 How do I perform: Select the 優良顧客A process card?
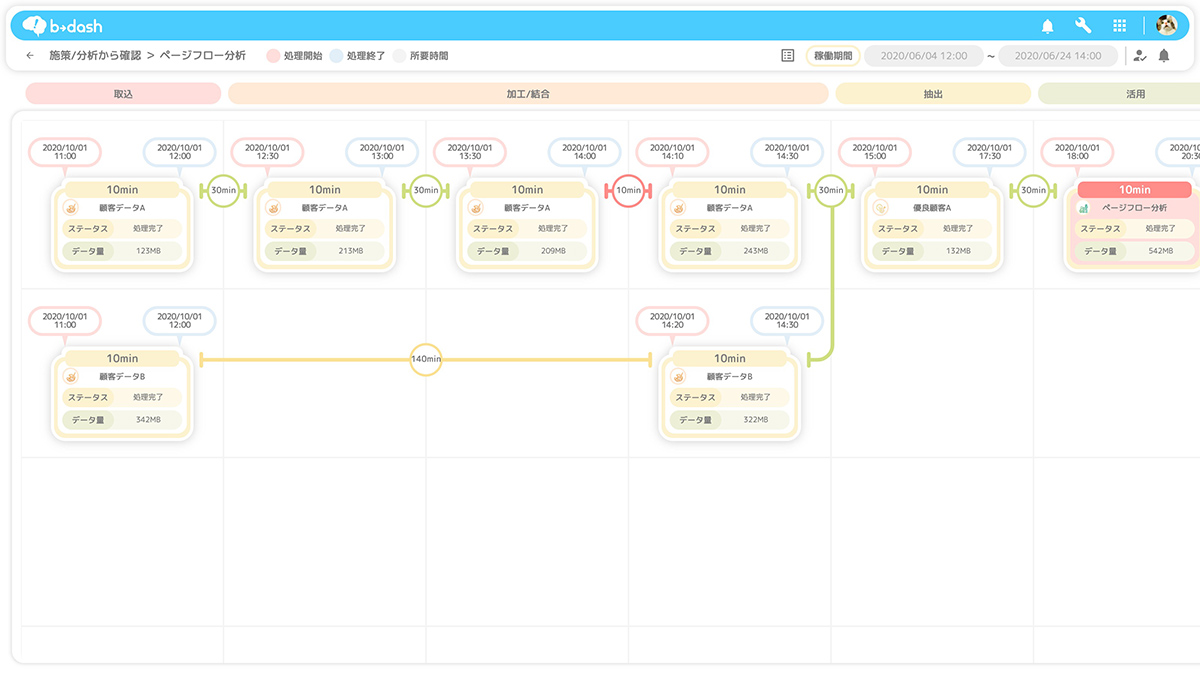[x=932, y=225]
